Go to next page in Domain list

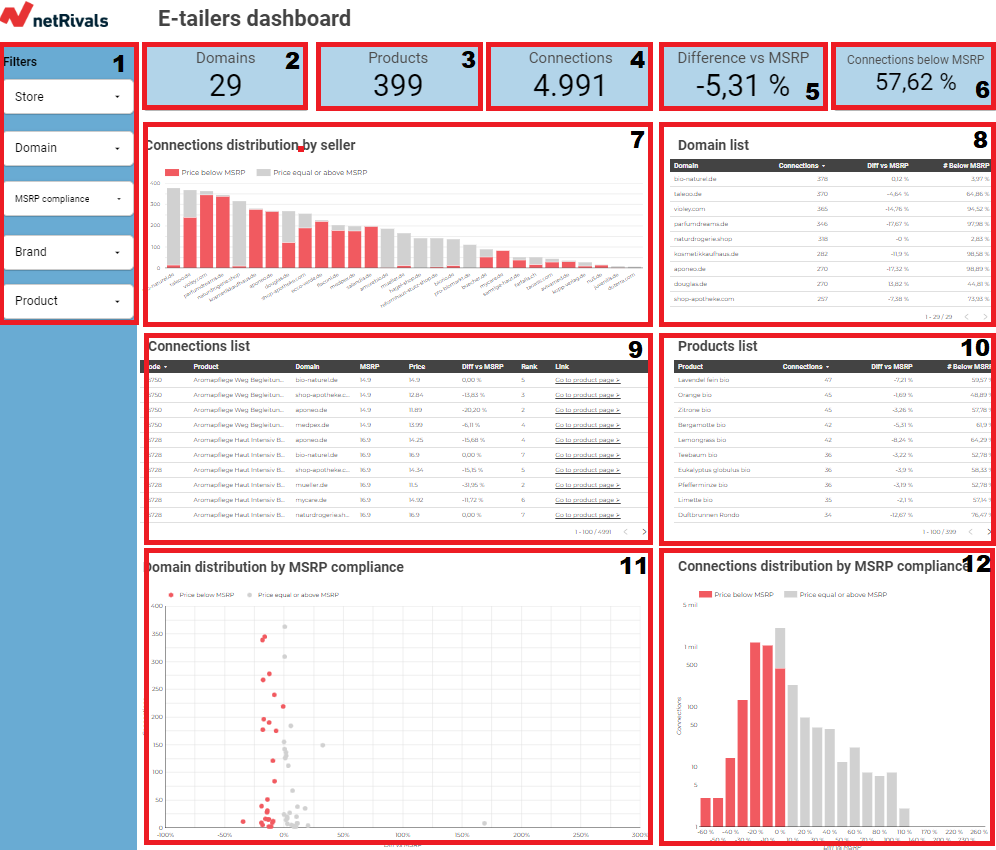(x=985, y=316)
